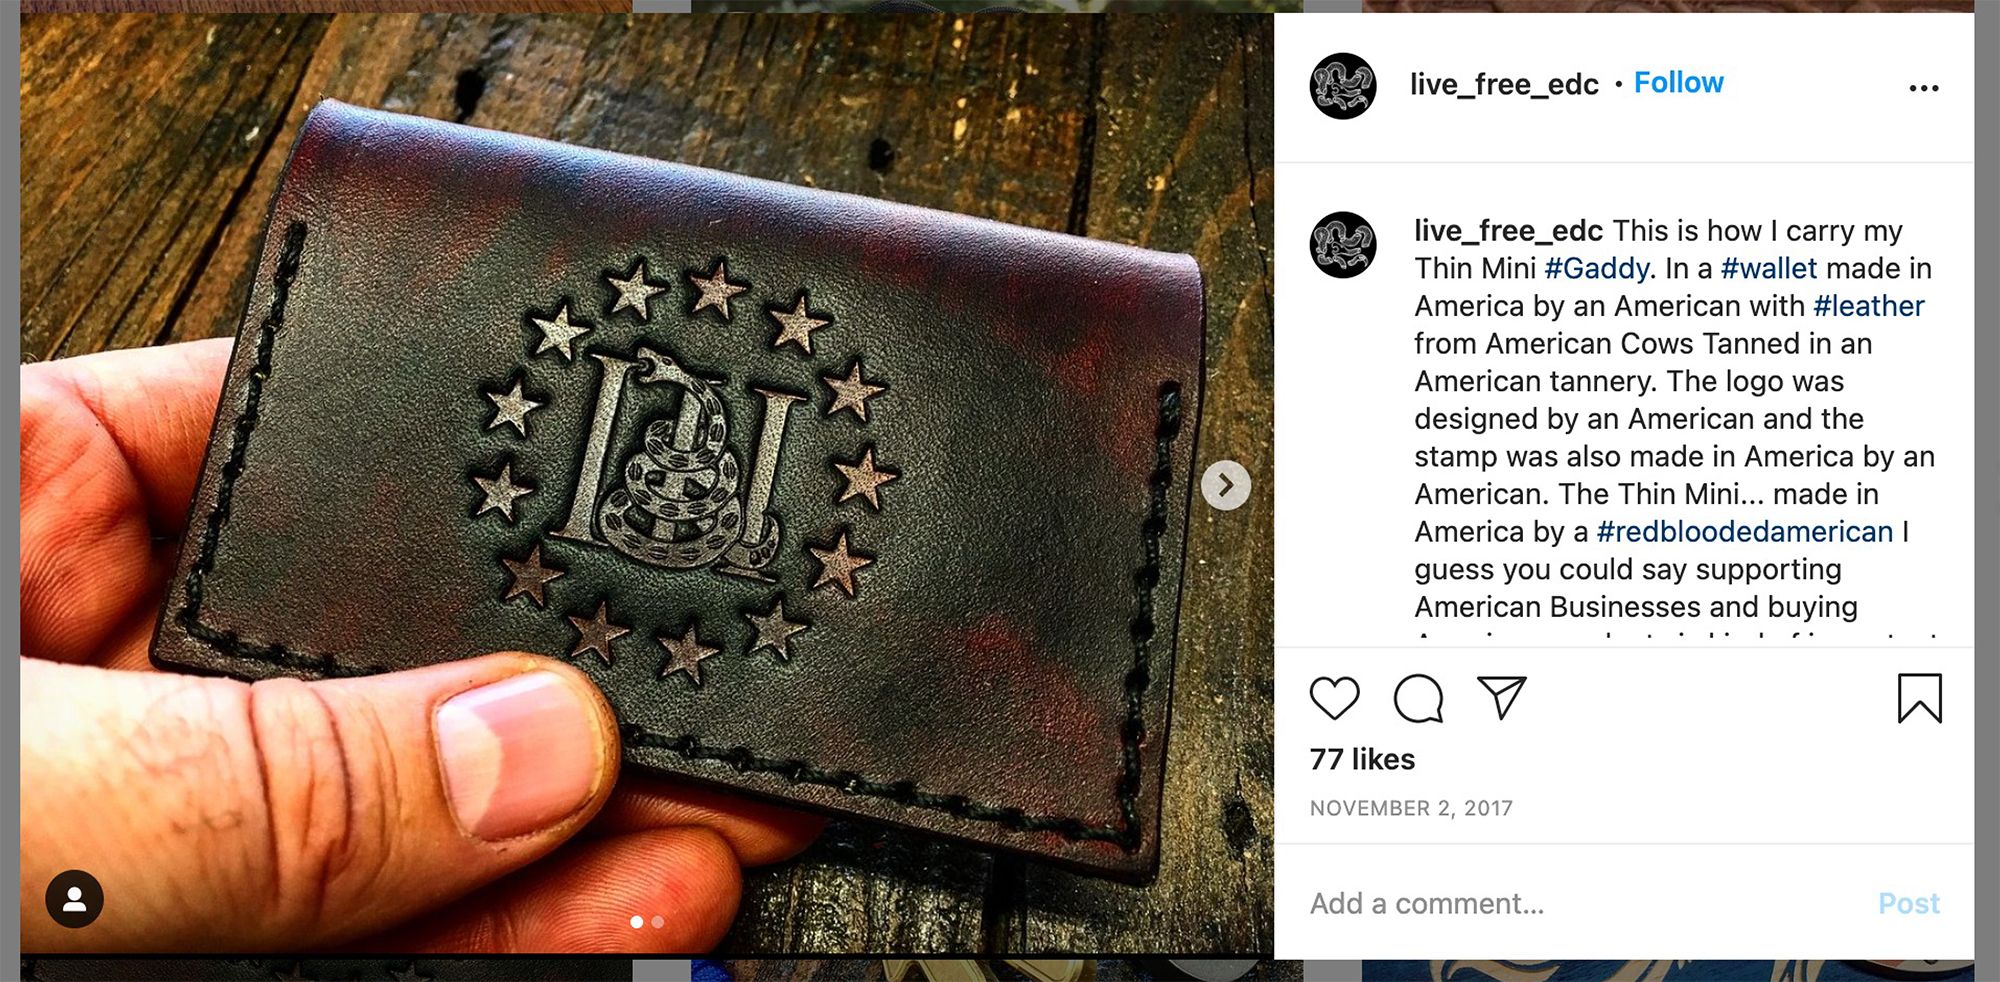Open the #redbloodedamerican hashtag
This screenshot has height=982, width=2000.
pyautogui.click(x=1745, y=531)
